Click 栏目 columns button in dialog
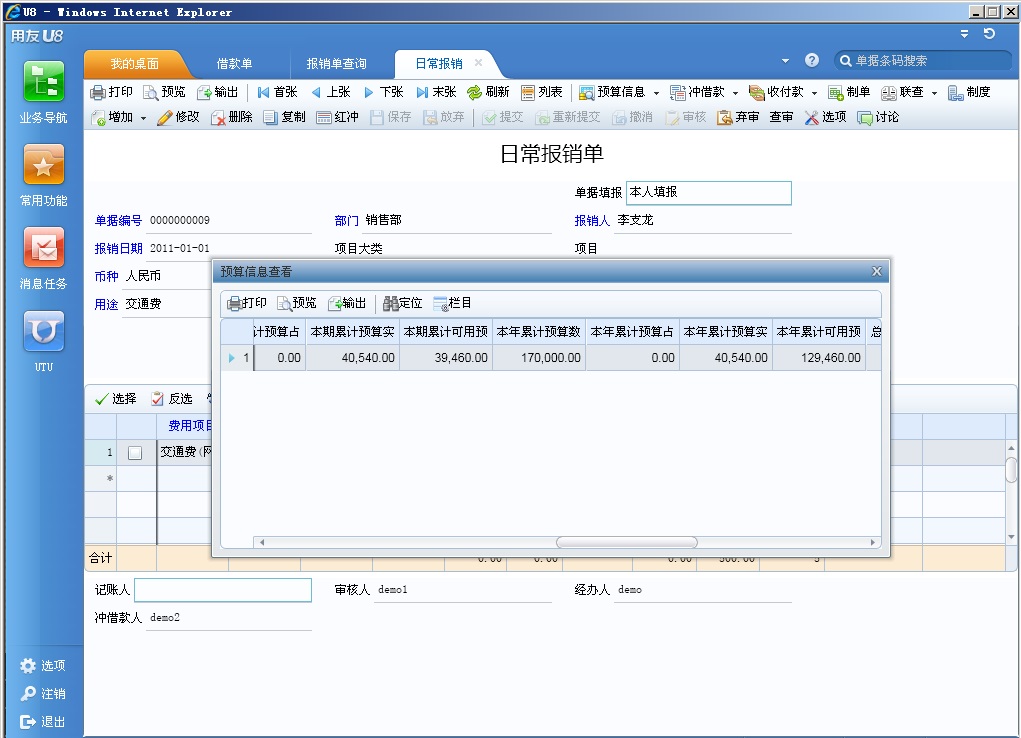 (452, 303)
